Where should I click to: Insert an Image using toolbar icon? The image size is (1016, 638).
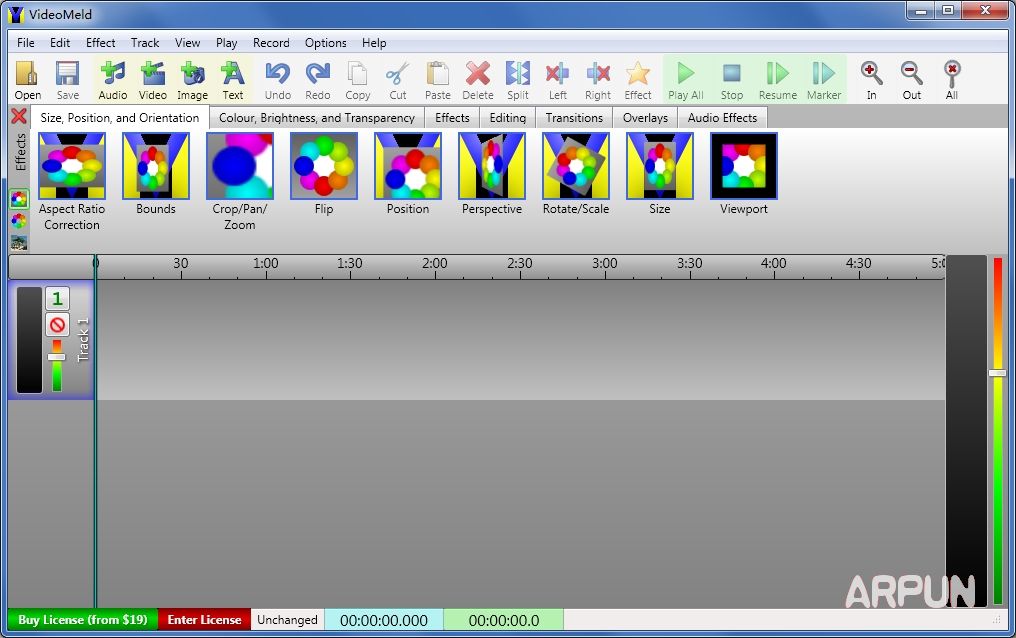(x=192, y=79)
